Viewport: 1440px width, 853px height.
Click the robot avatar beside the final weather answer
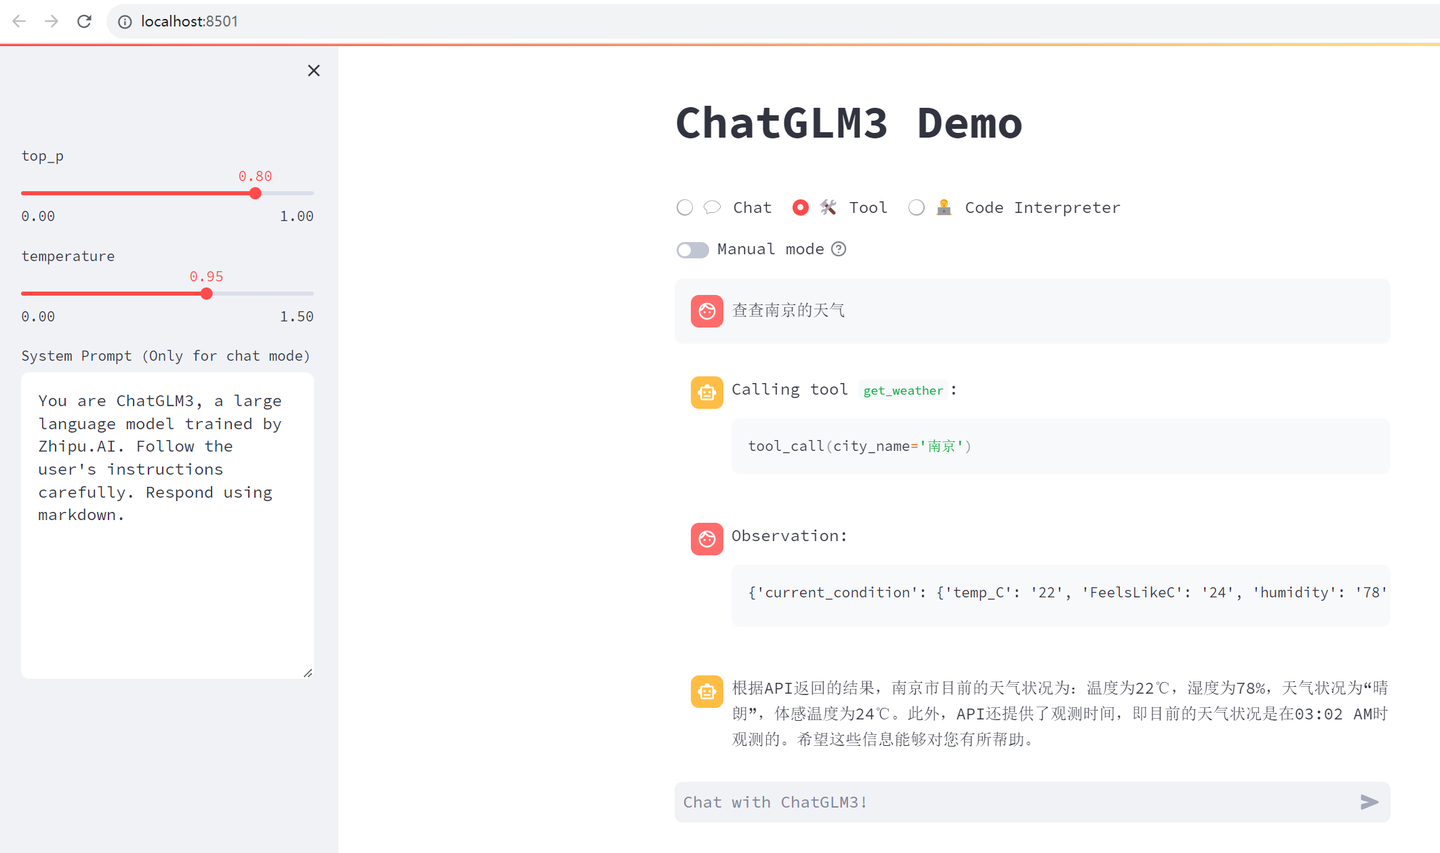[707, 691]
